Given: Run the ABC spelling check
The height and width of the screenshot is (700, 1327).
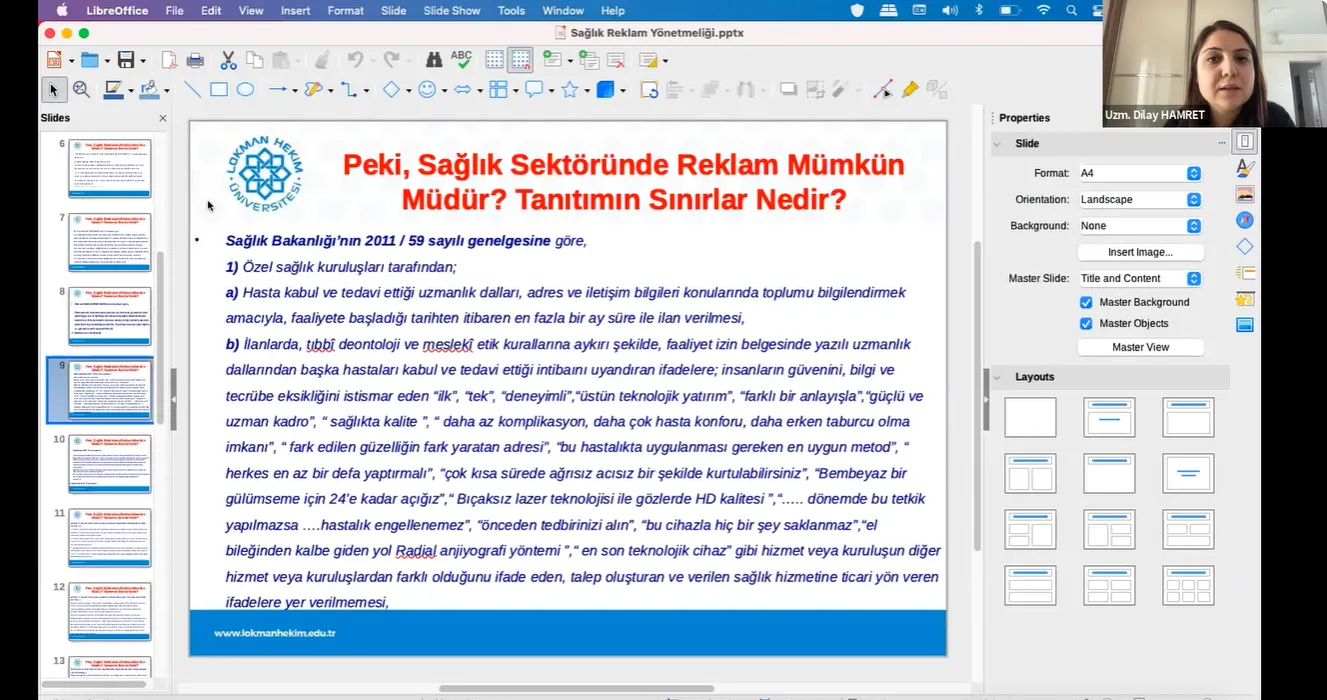Looking at the screenshot, I should pyautogui.click(x=461, y=60).
